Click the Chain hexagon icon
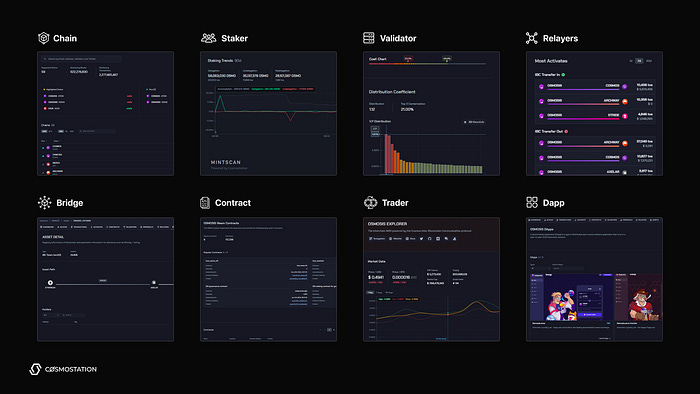Viewport: 700px width, 394px height. click(43, 38)
